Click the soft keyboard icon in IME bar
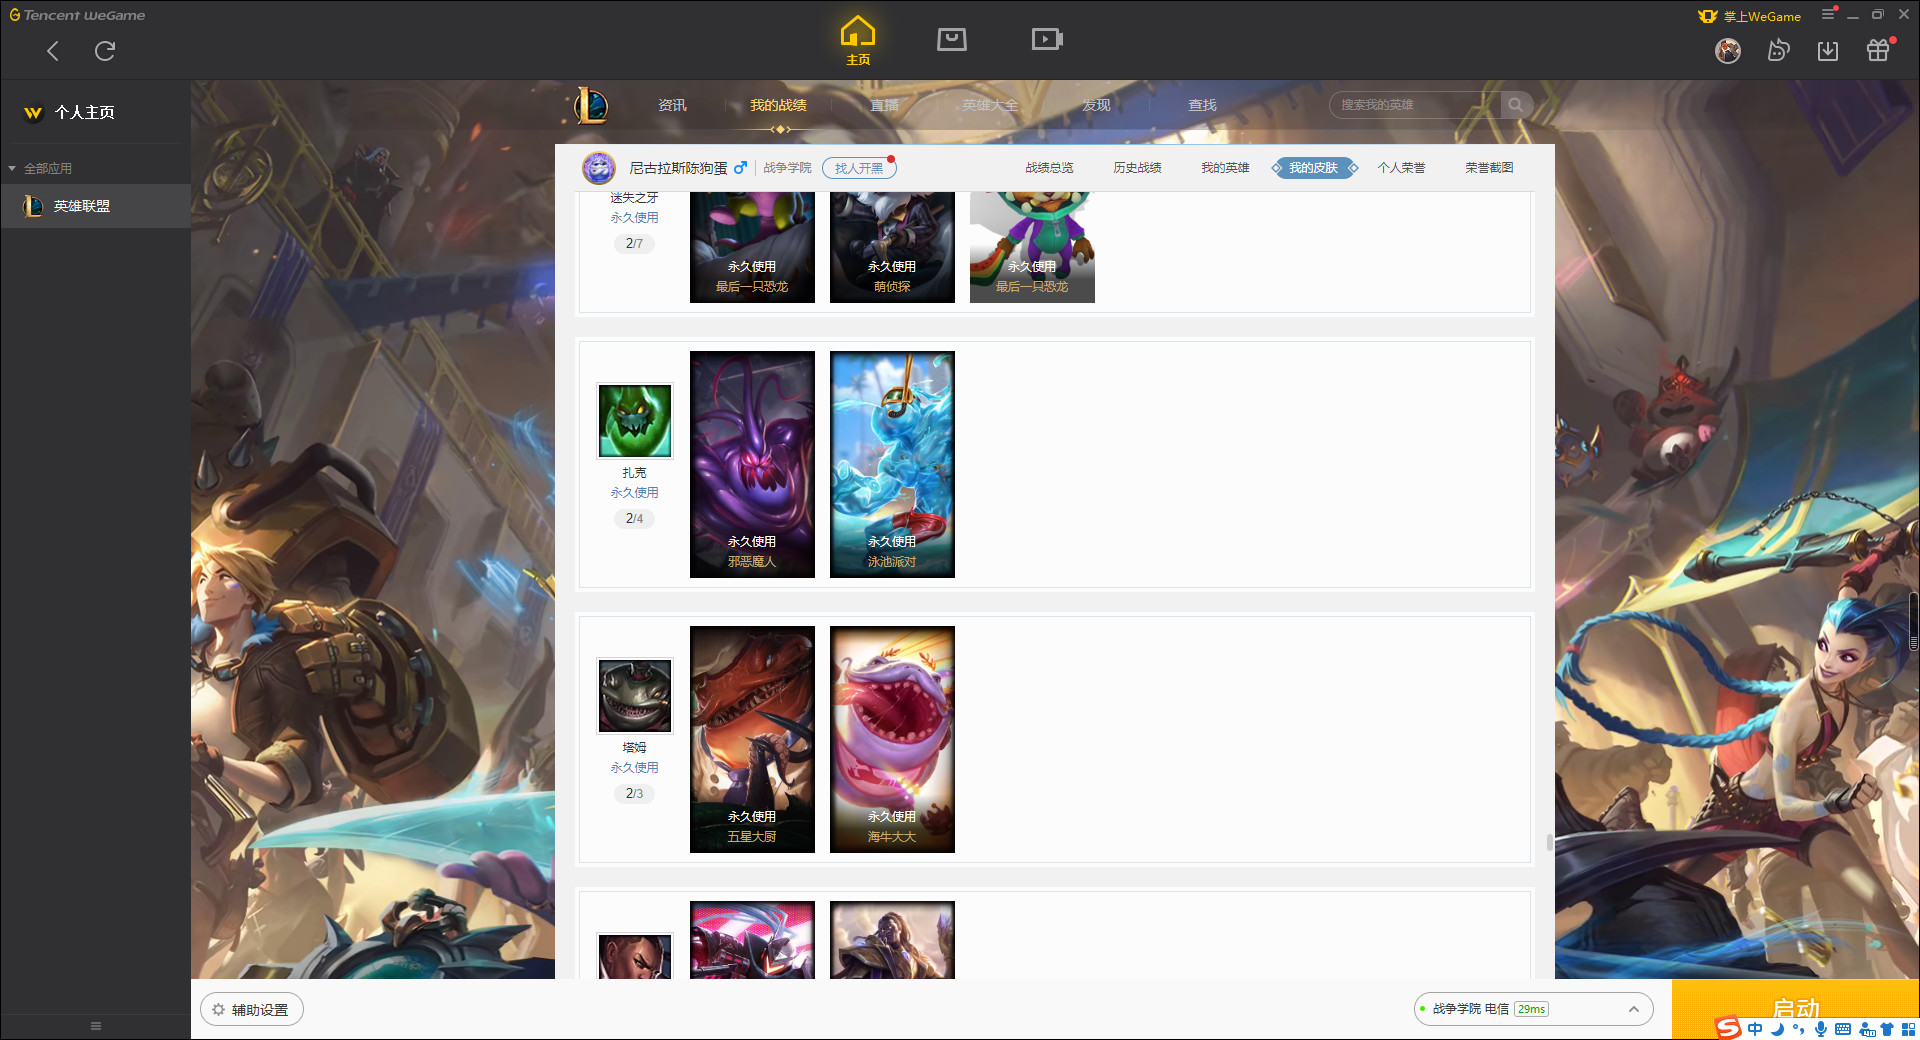Screen dimensions: 1920x1040 click(x=1843, y=1029)
